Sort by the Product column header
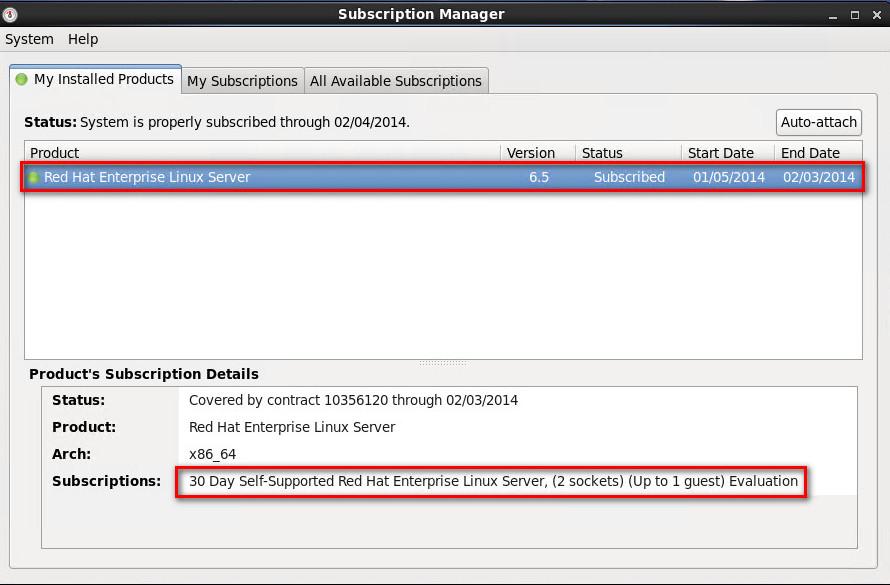The width and height of the screenshot is (890, 585). [262, 153]
